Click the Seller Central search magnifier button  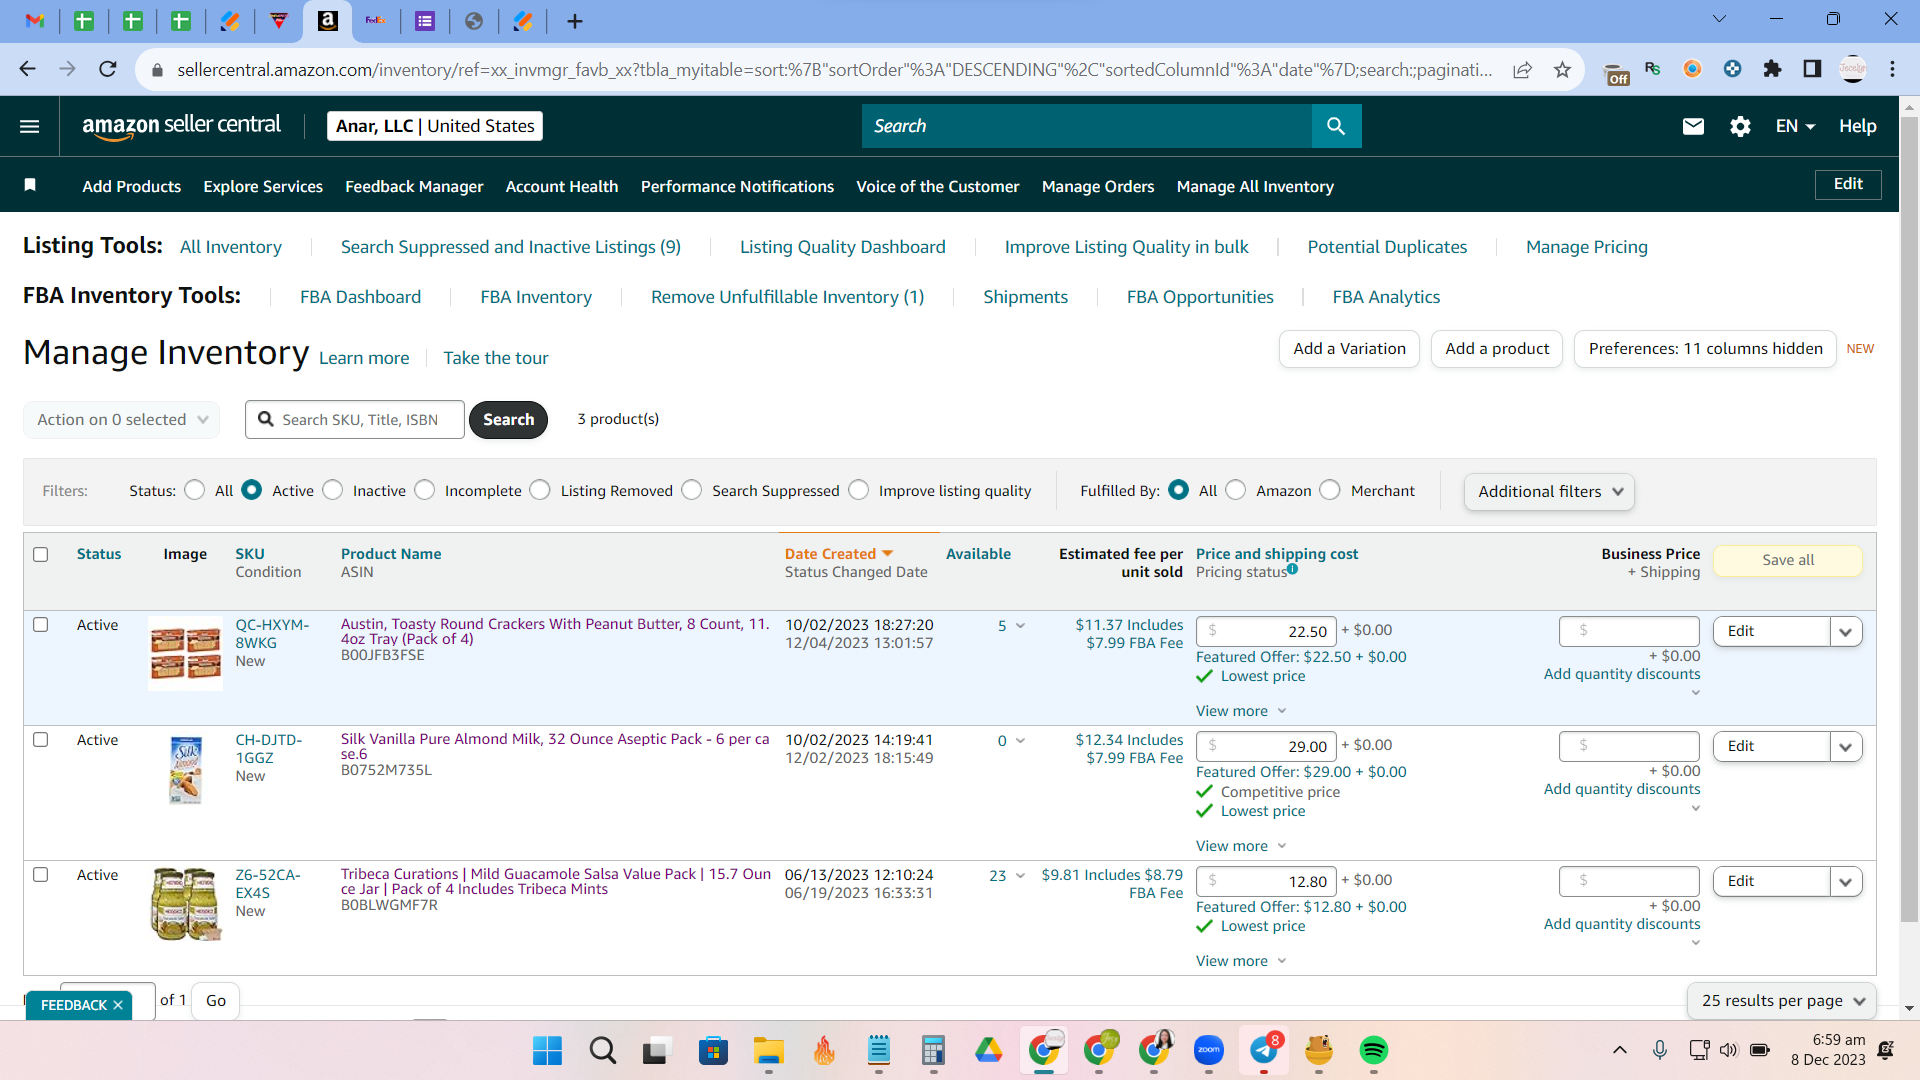pos(1336,126)
